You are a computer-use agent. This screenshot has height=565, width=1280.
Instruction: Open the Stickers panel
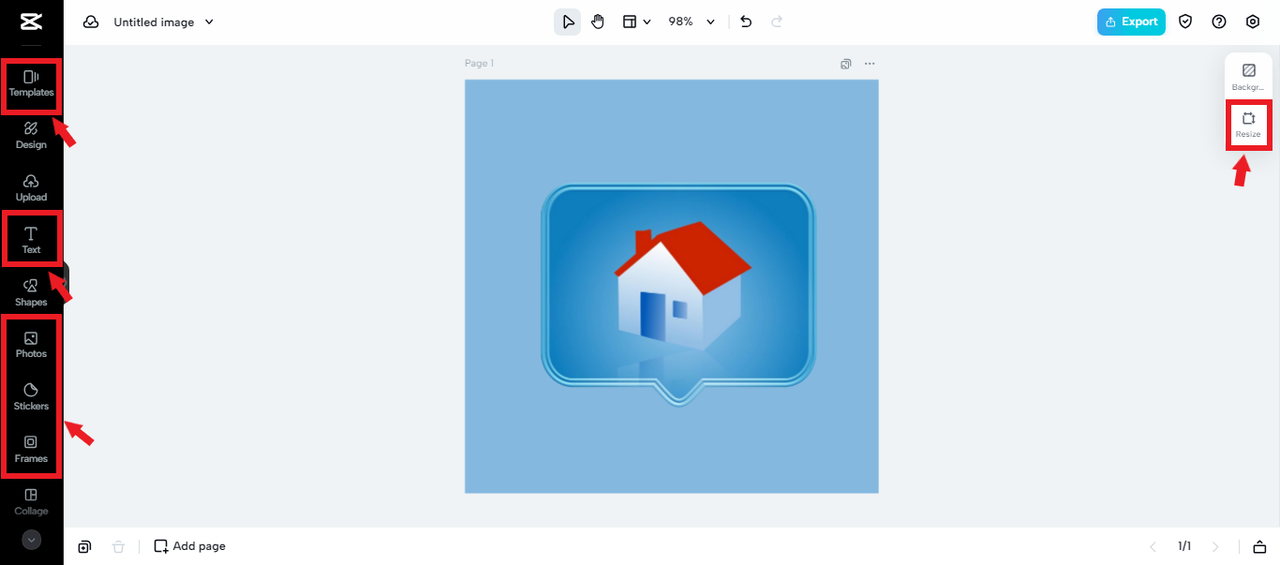(31, 397)
